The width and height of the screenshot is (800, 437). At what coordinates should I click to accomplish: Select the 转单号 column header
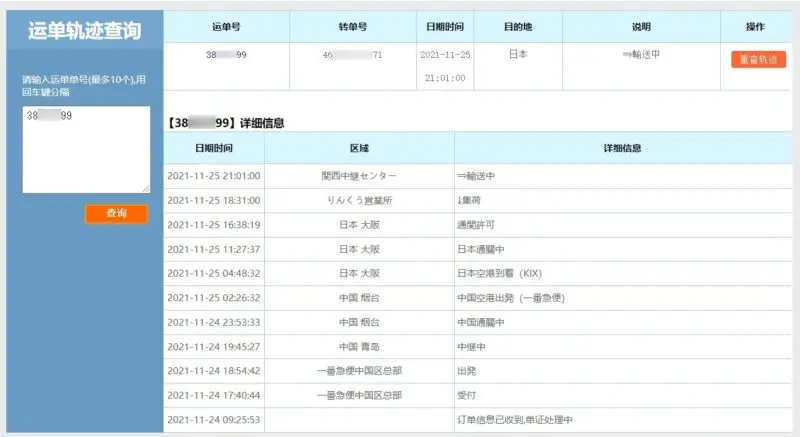pos(352,27)
